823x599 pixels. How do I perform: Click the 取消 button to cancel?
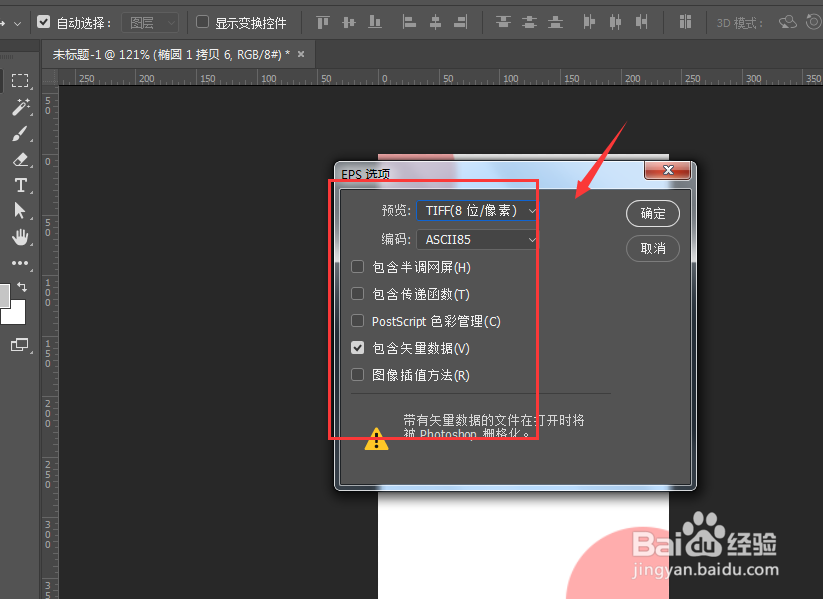652,248
